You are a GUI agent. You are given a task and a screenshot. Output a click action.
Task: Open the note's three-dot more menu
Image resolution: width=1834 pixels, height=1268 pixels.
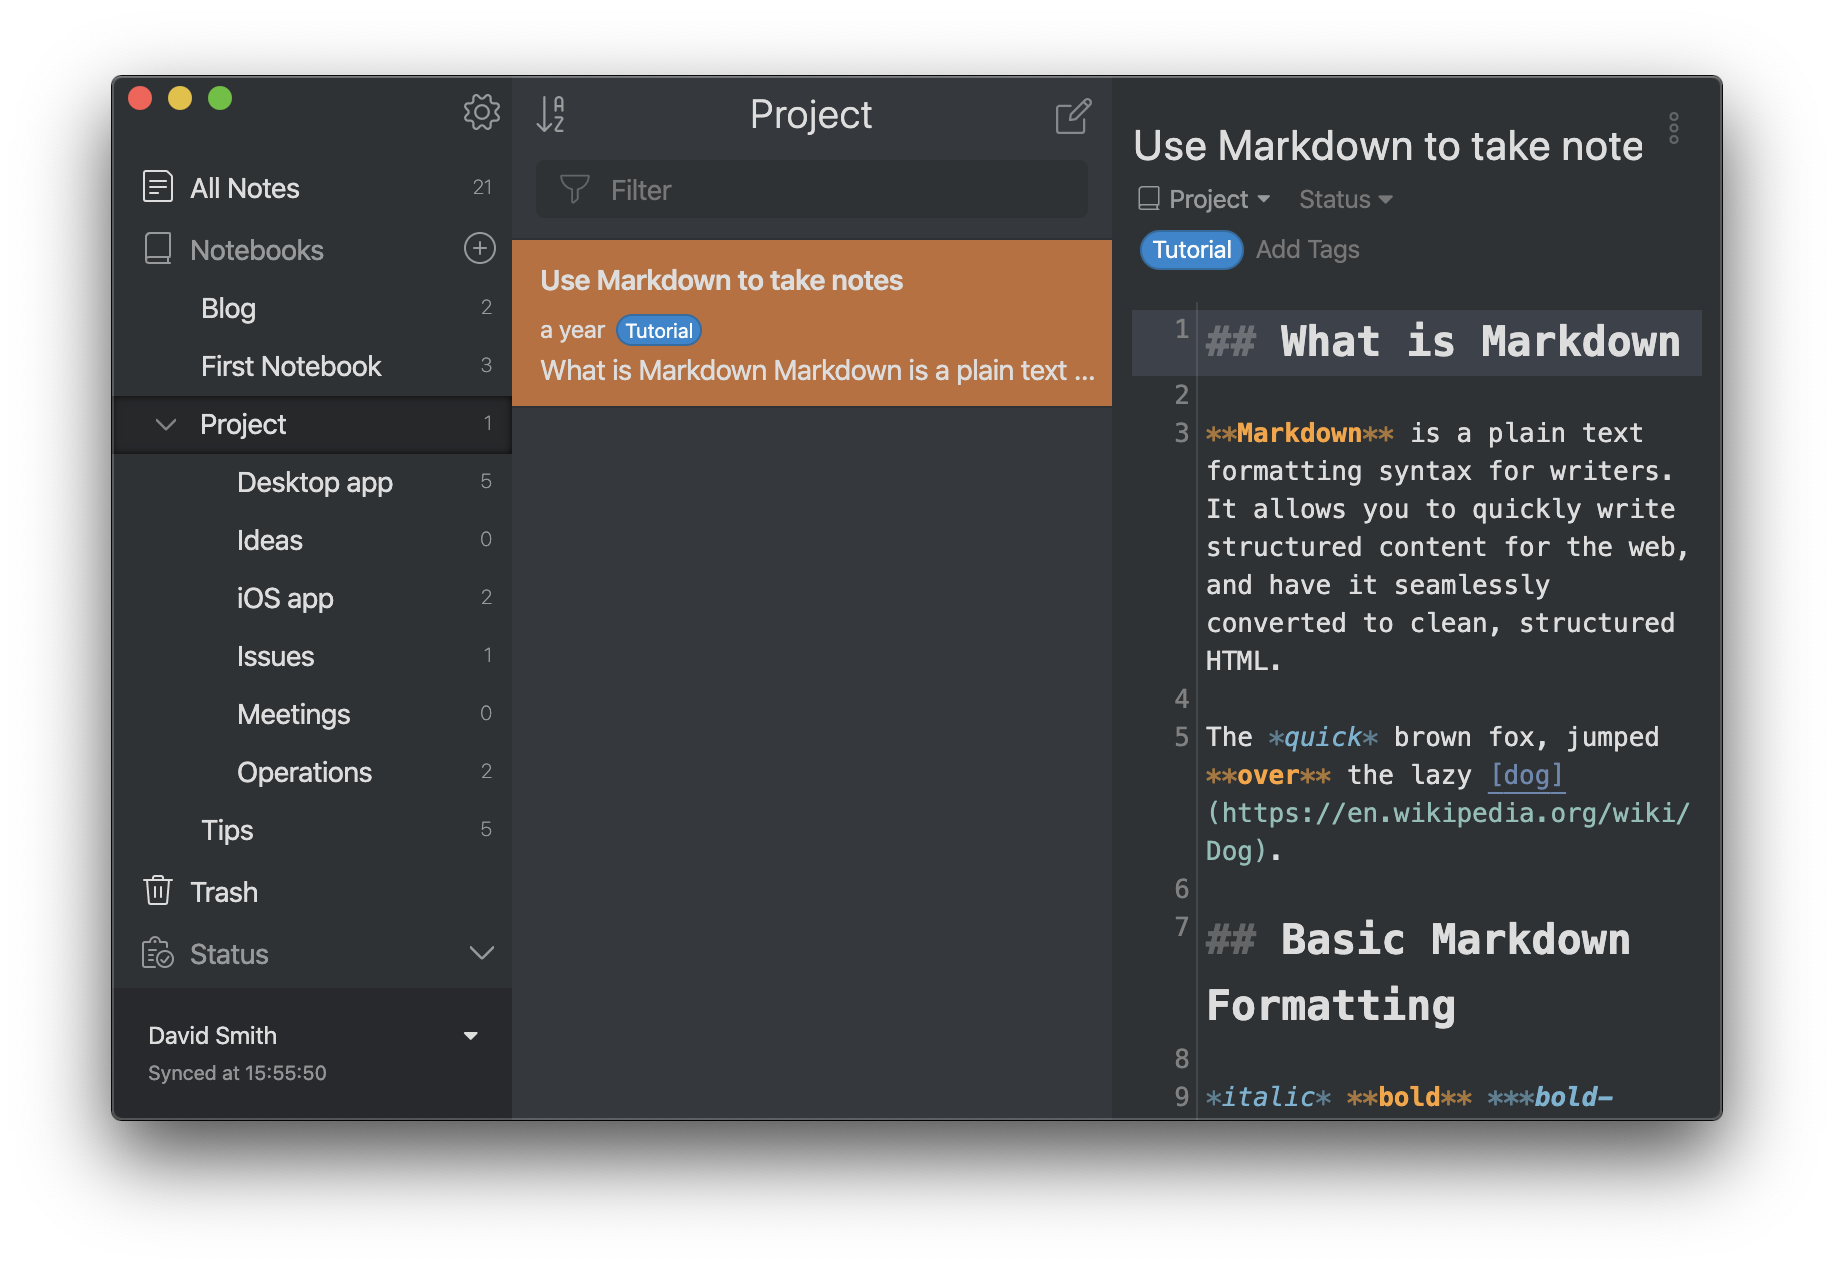click(1673, 128)
